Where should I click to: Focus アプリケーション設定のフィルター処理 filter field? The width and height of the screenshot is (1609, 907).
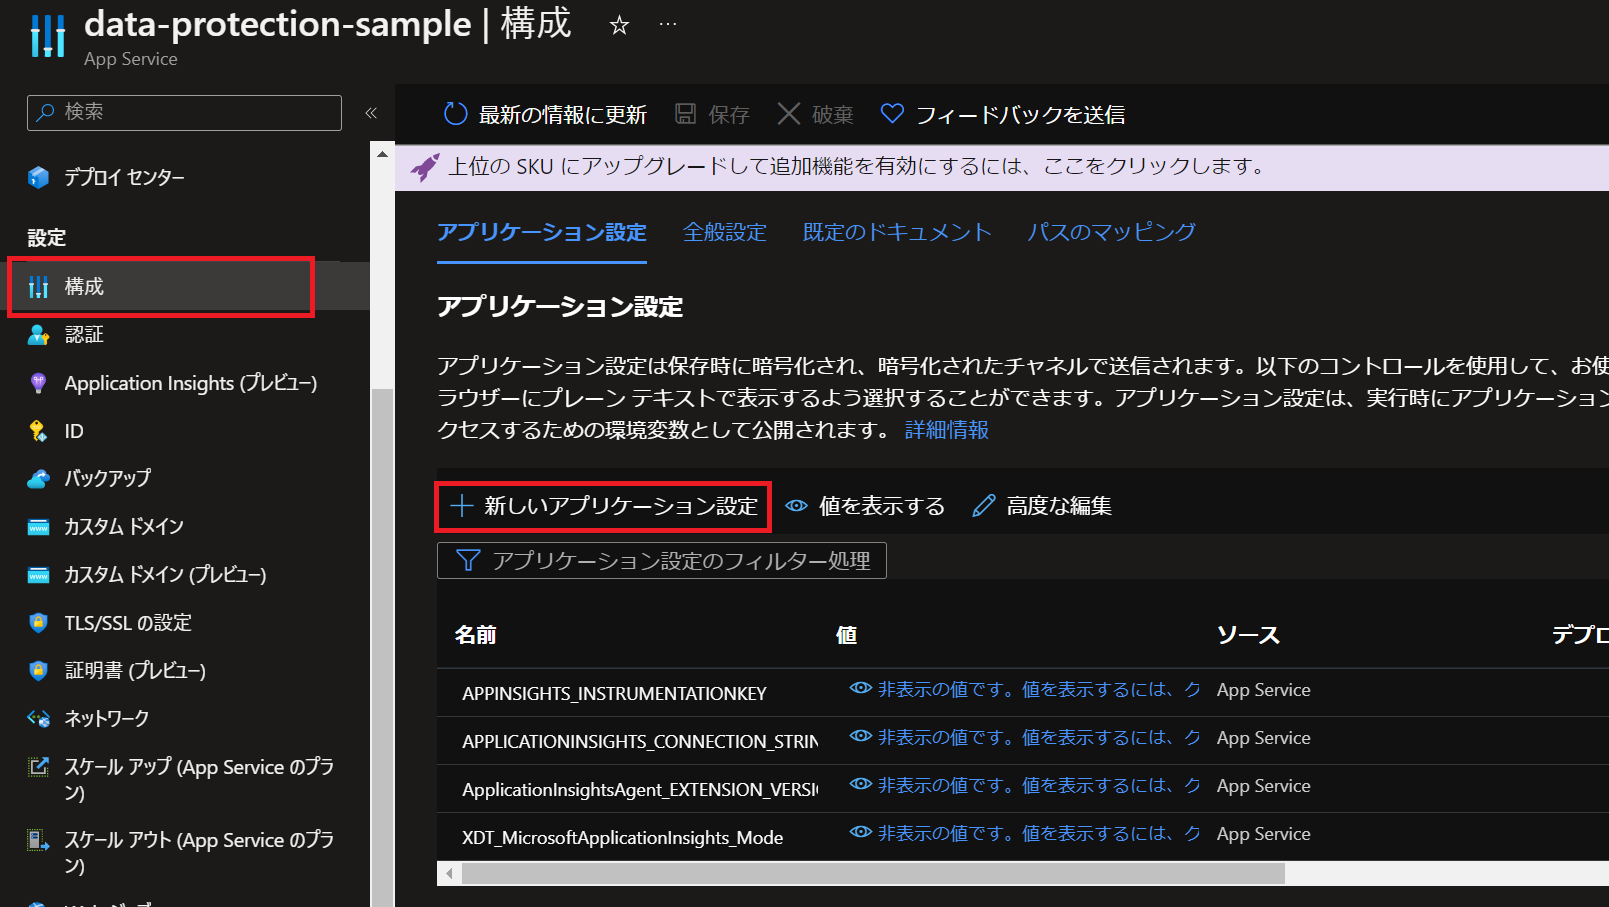pos(662,560)
